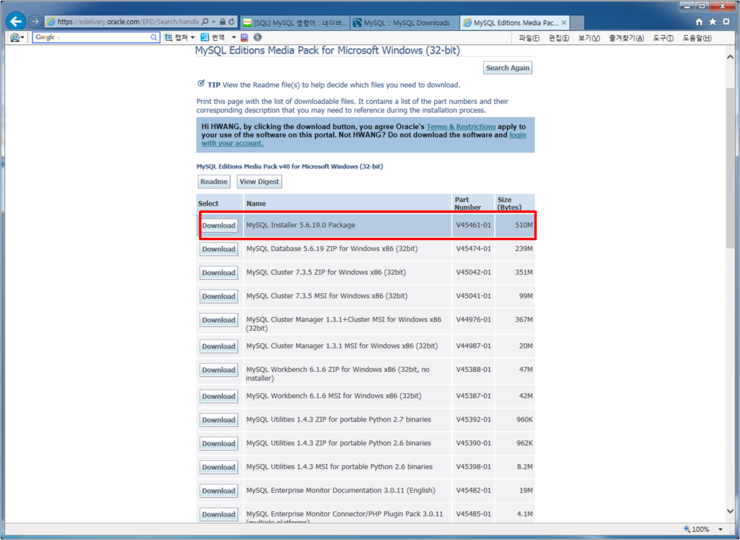Download MySQL Cluster Manager 1.3.1 MSI
Viewport: 740px width, 540px height.
[x=219, y=346]
